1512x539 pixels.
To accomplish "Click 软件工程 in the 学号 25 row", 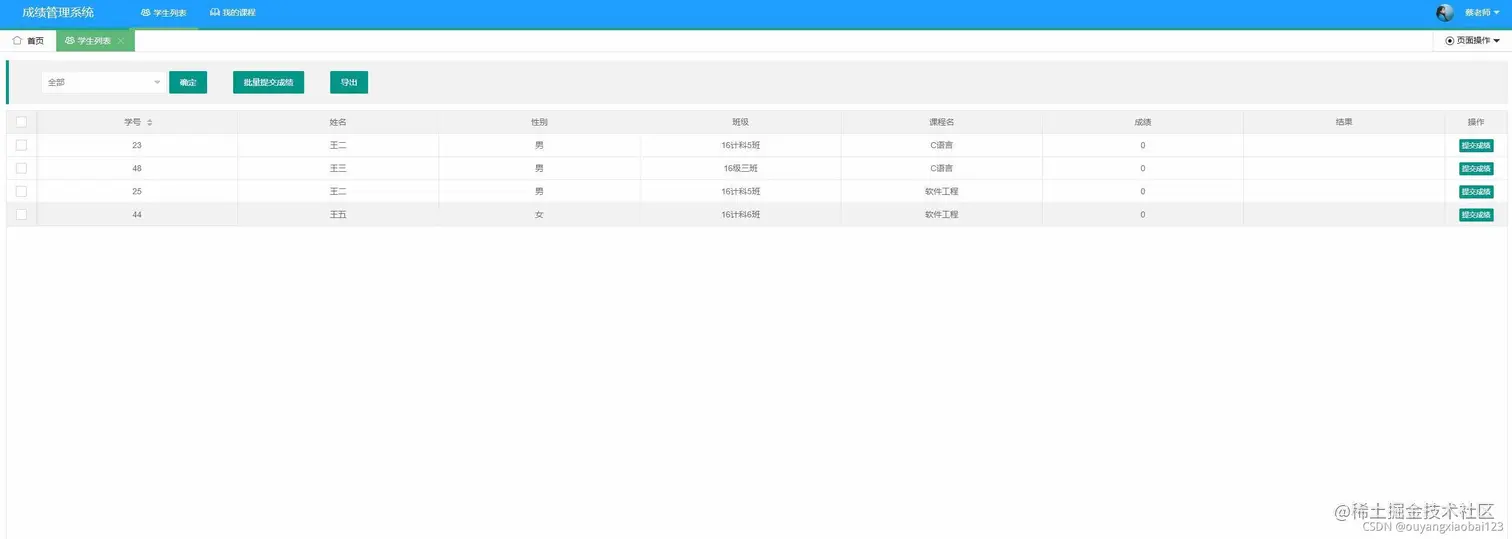I will pyautogui.click(x=941, y=191).
